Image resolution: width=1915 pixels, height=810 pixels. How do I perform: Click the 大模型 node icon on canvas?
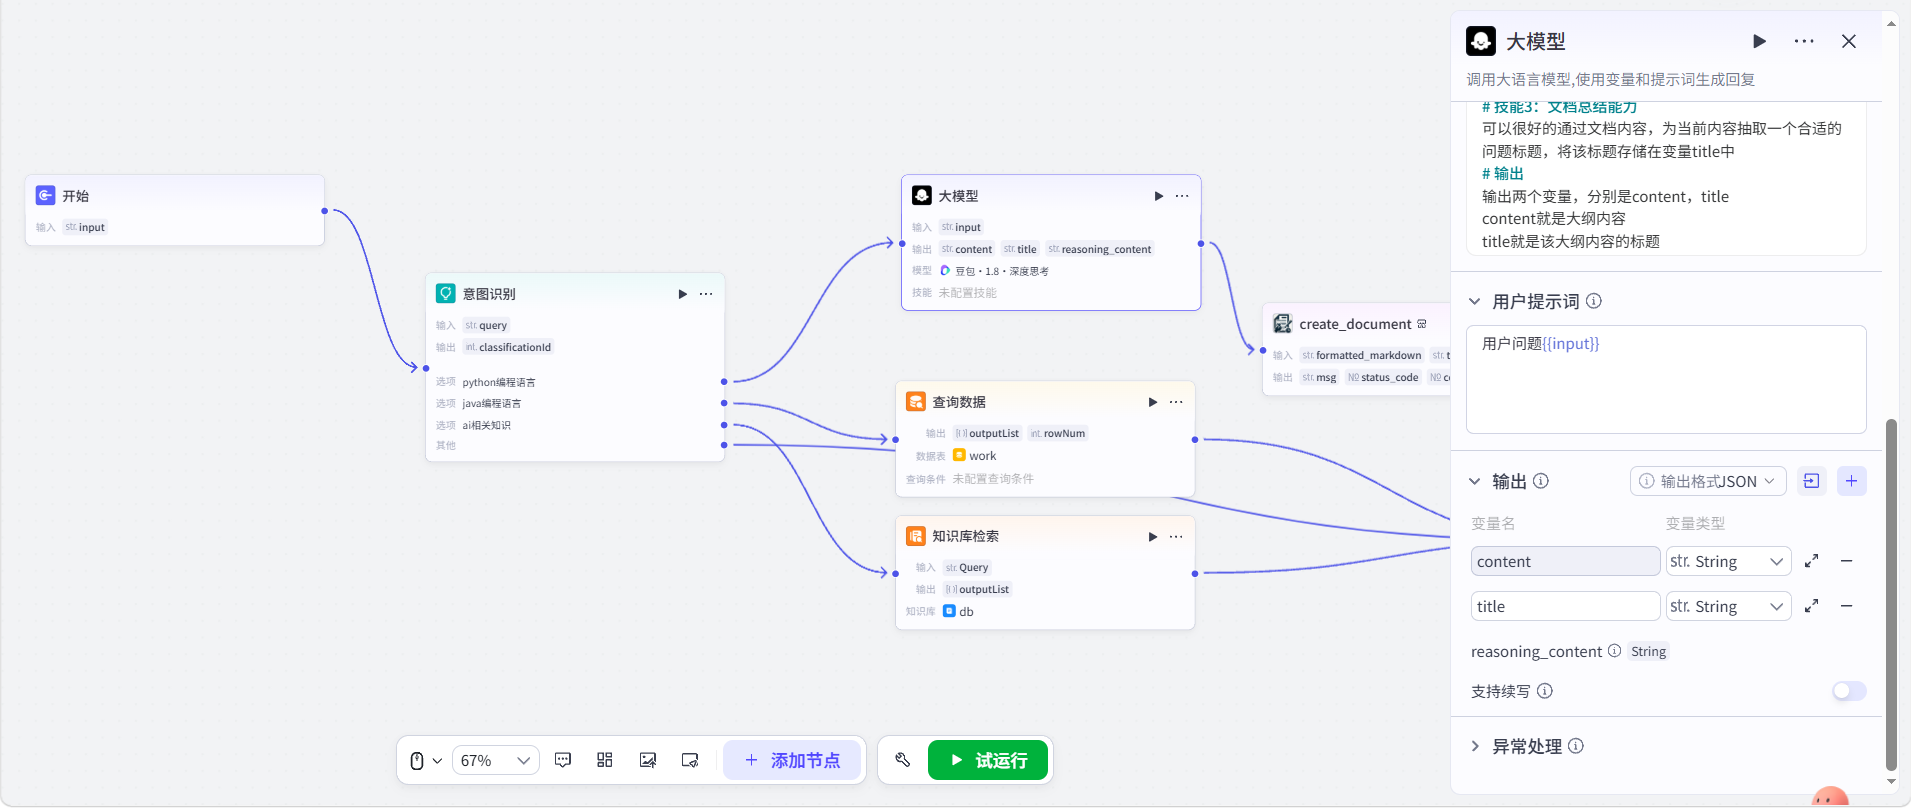tap(922, 195)
